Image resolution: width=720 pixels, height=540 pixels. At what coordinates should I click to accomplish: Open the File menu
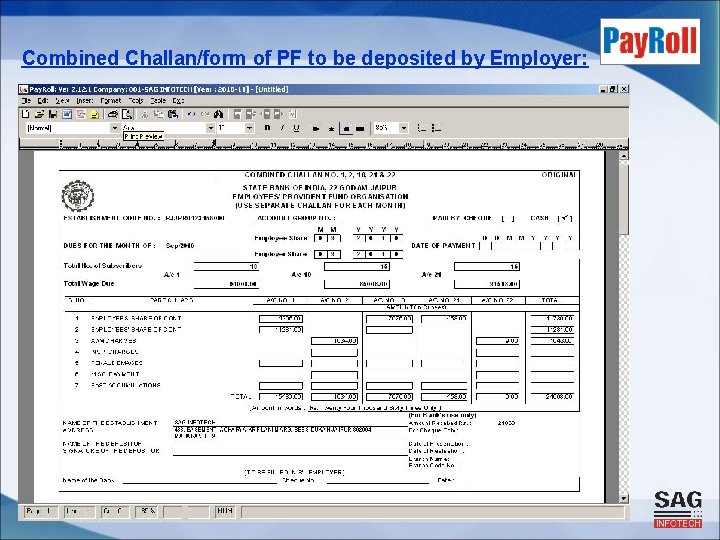point(26,101)
